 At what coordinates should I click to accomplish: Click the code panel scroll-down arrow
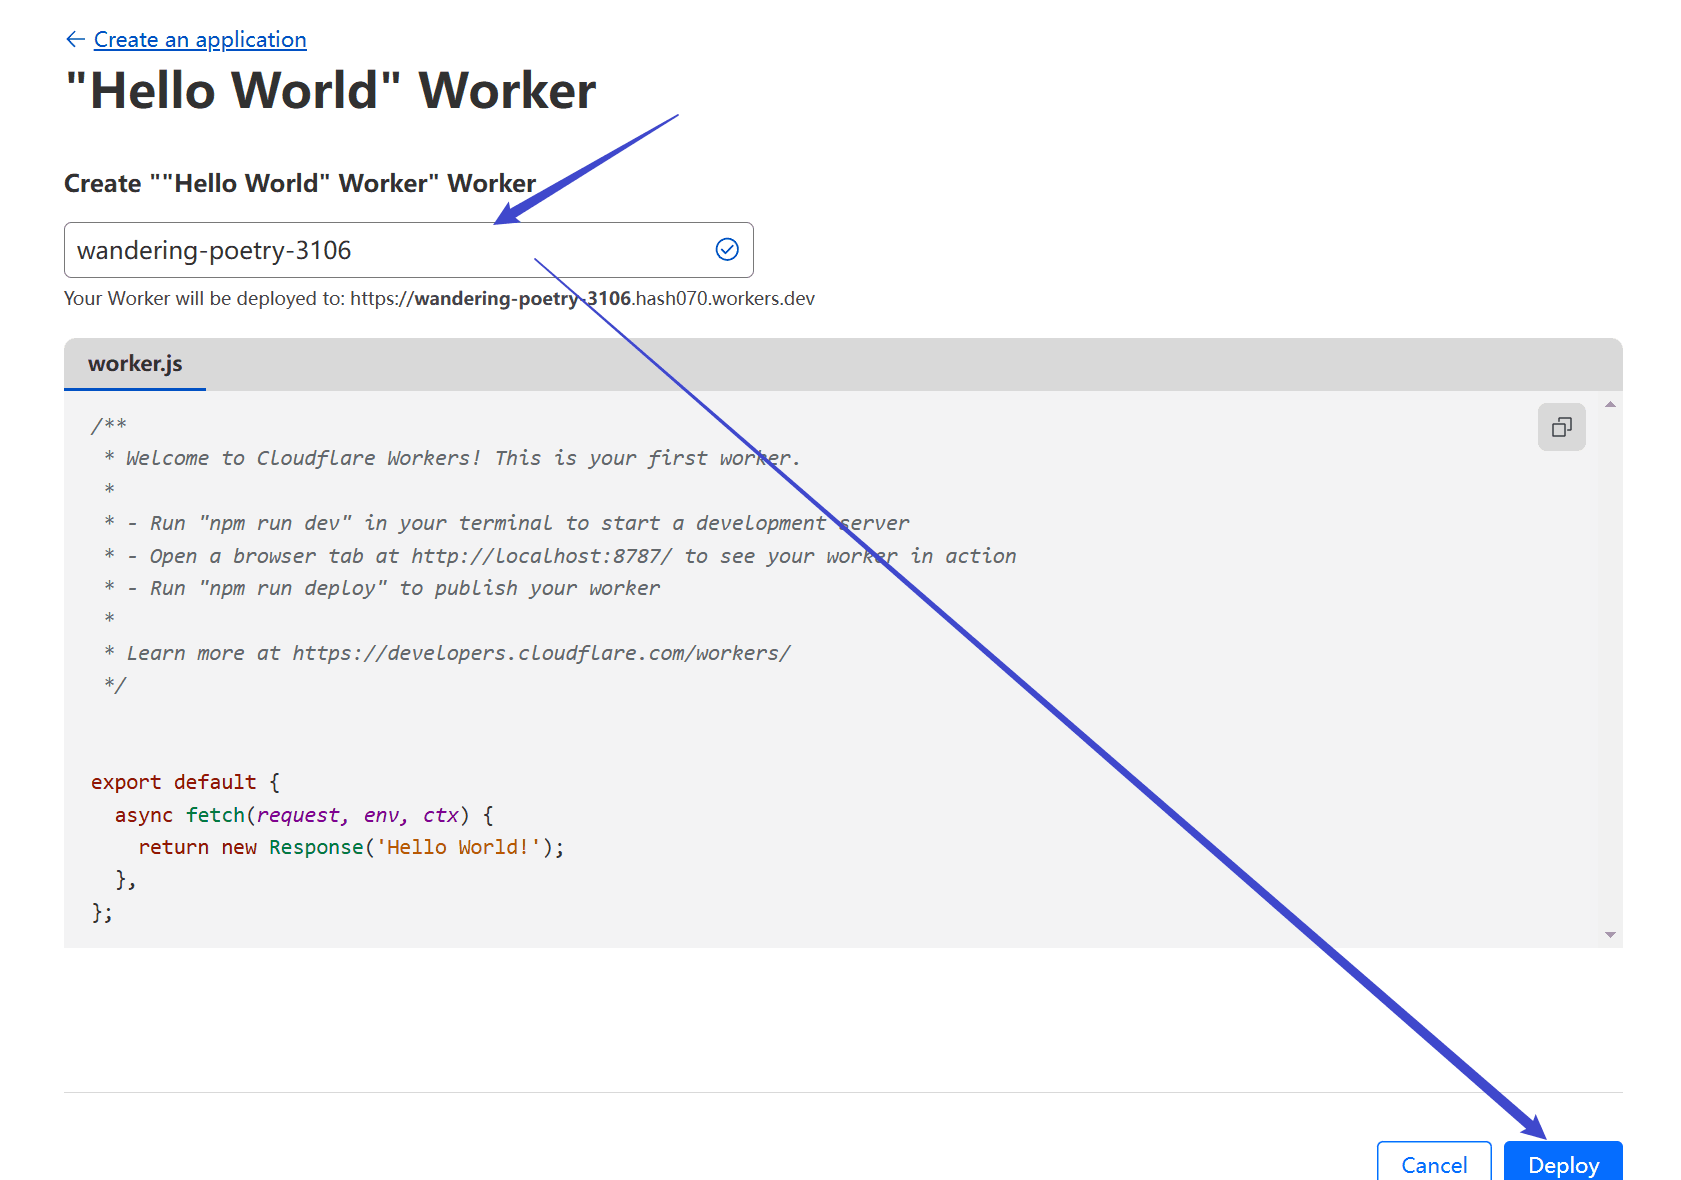(x=1610, y=934)
